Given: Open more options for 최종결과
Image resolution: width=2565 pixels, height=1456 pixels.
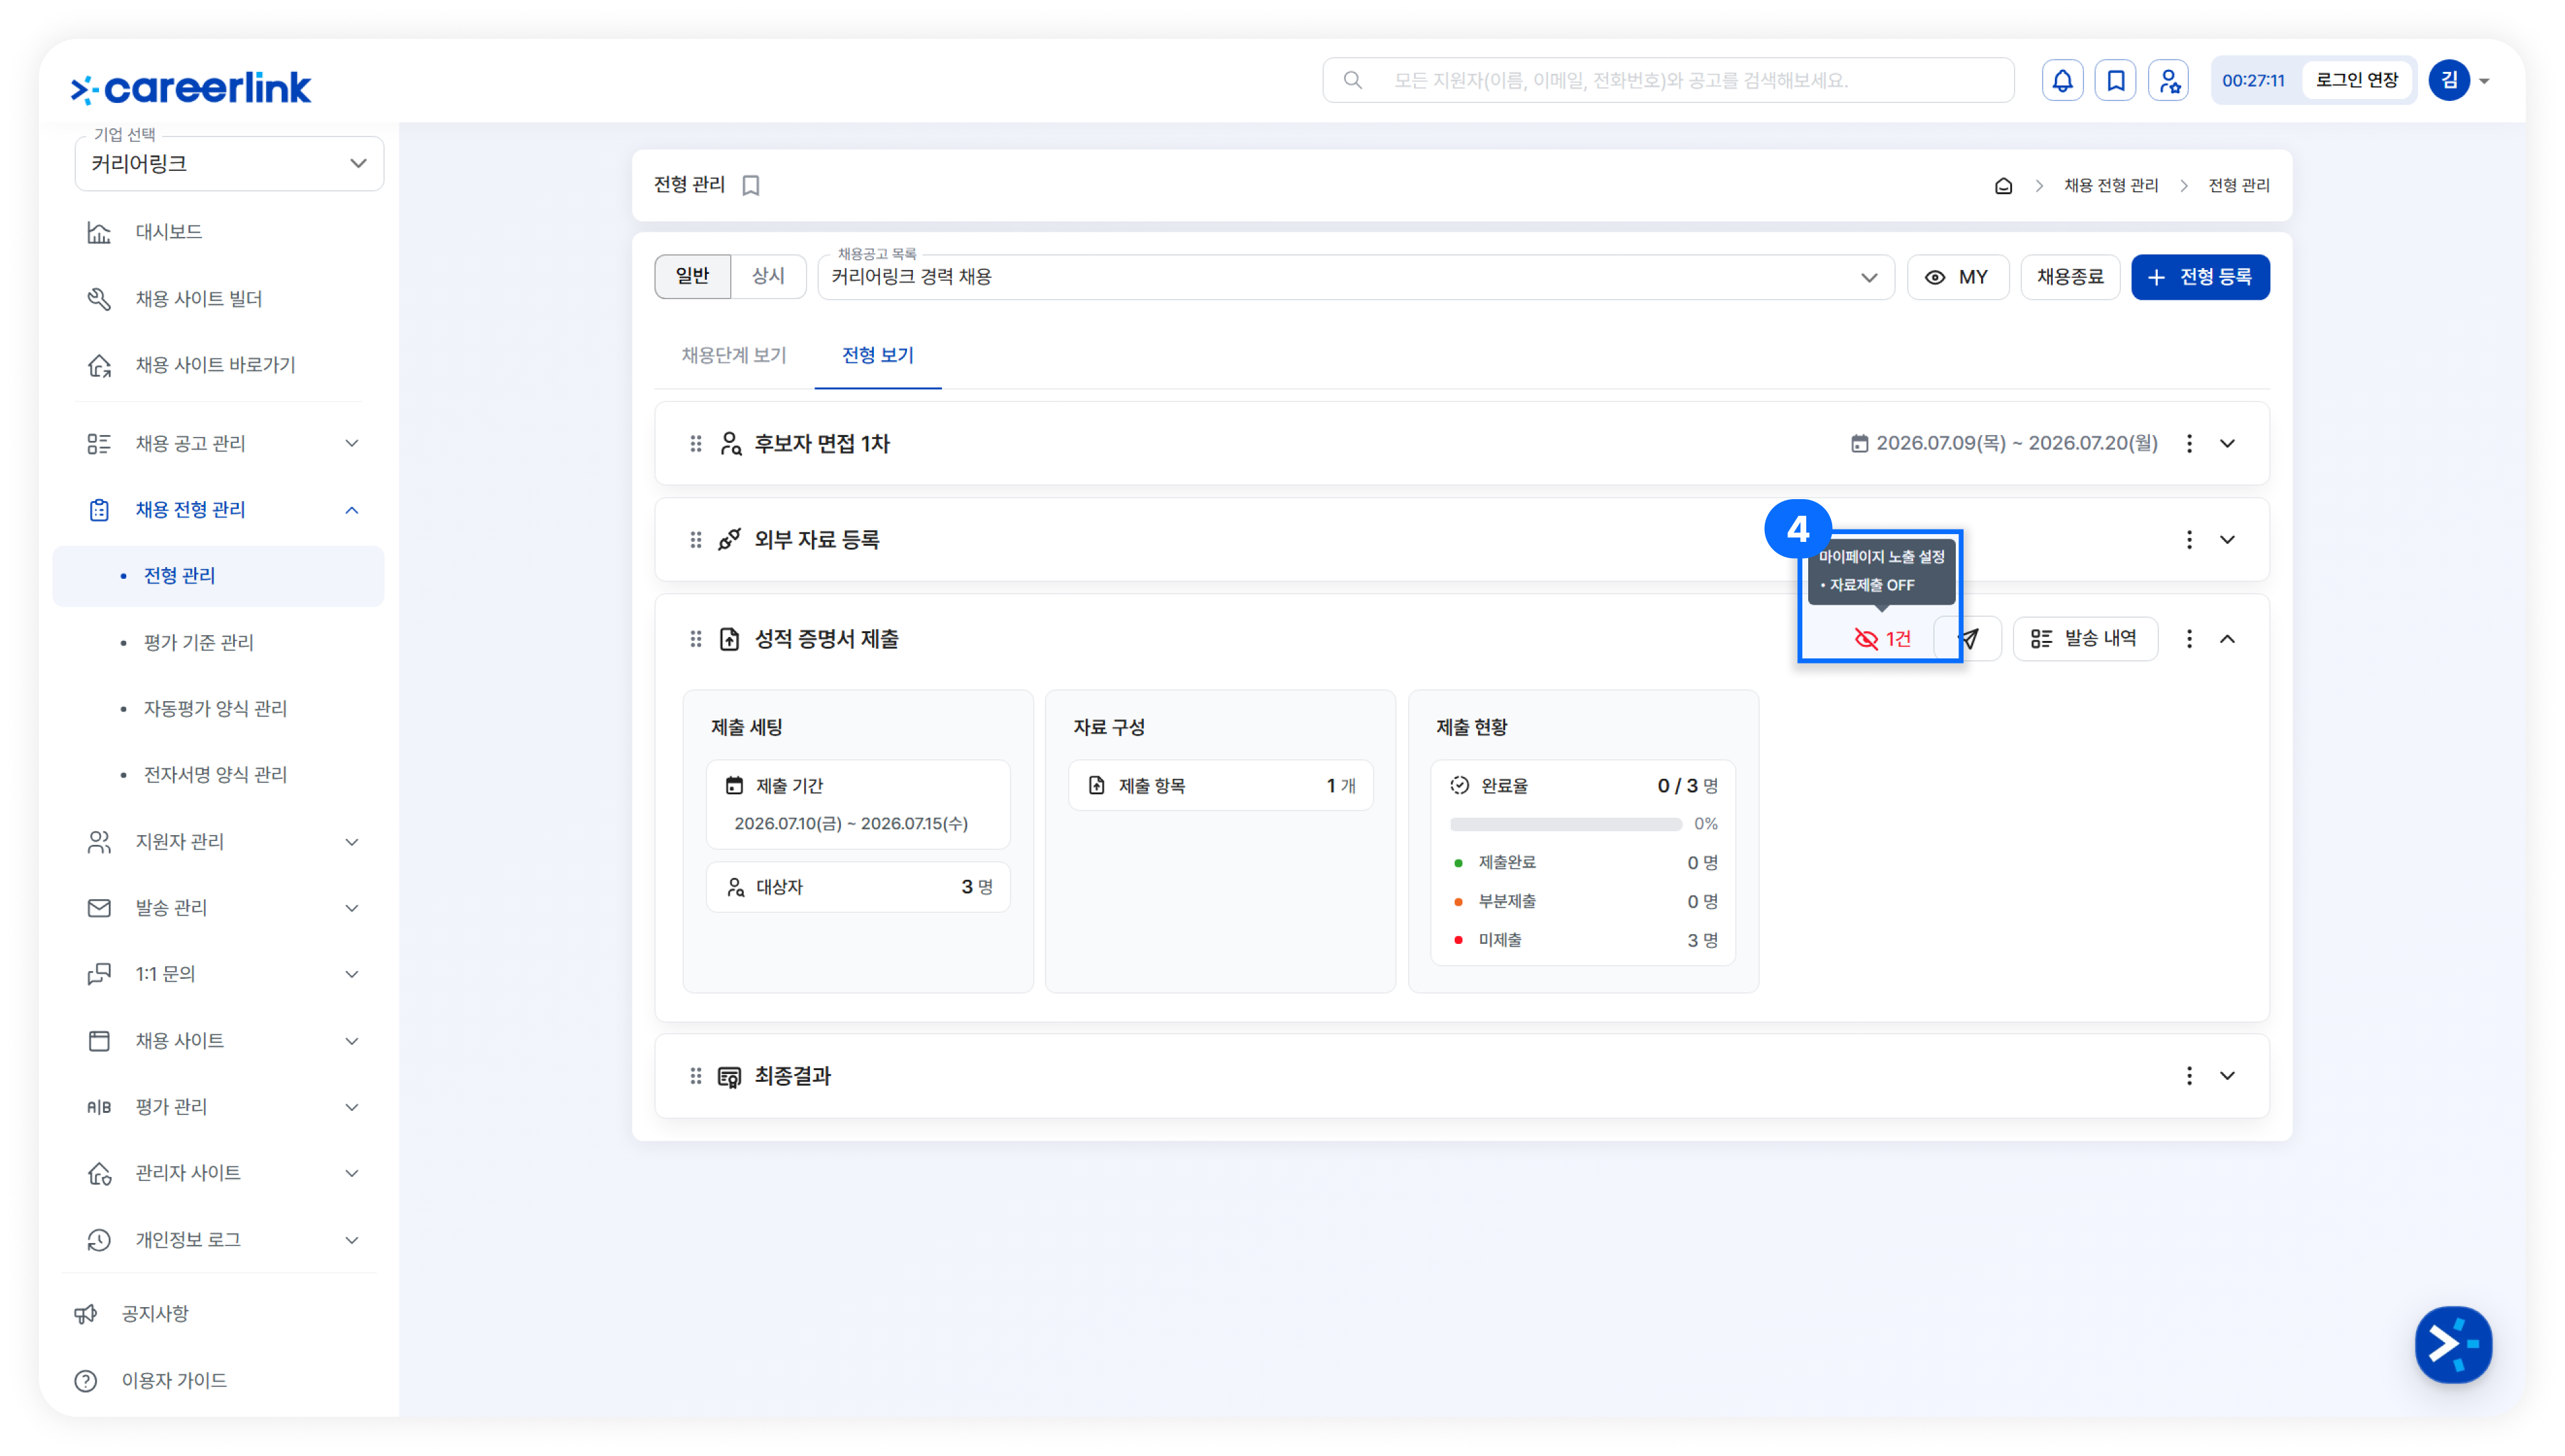Looking at the screenshot, I should click(x=2189, y=1076).
